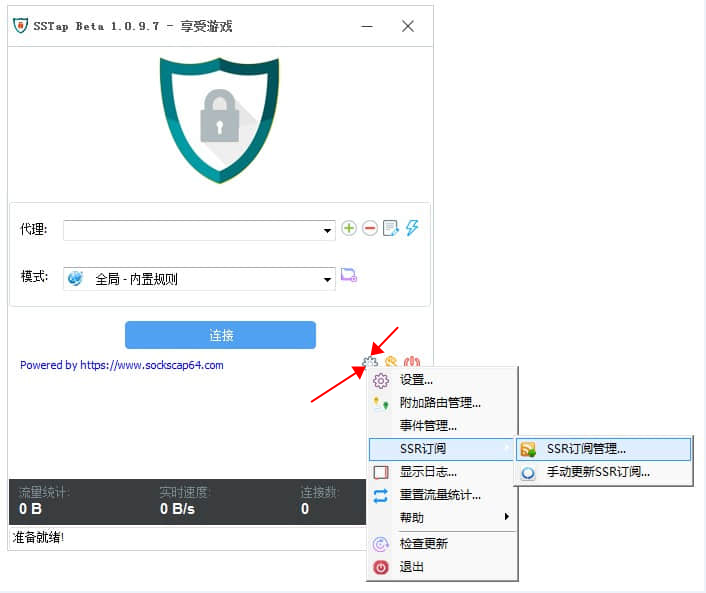Screen dimensions: 706x593
Task: Click the purple gear icon beside 设置
Action: pos(381,380)
